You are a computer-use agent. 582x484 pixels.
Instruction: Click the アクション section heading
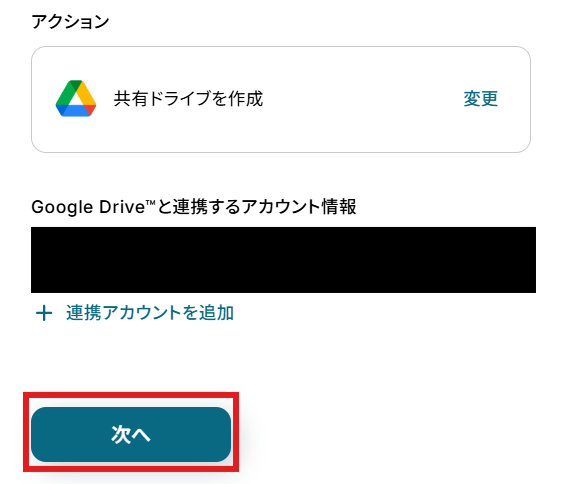[70, 22]
